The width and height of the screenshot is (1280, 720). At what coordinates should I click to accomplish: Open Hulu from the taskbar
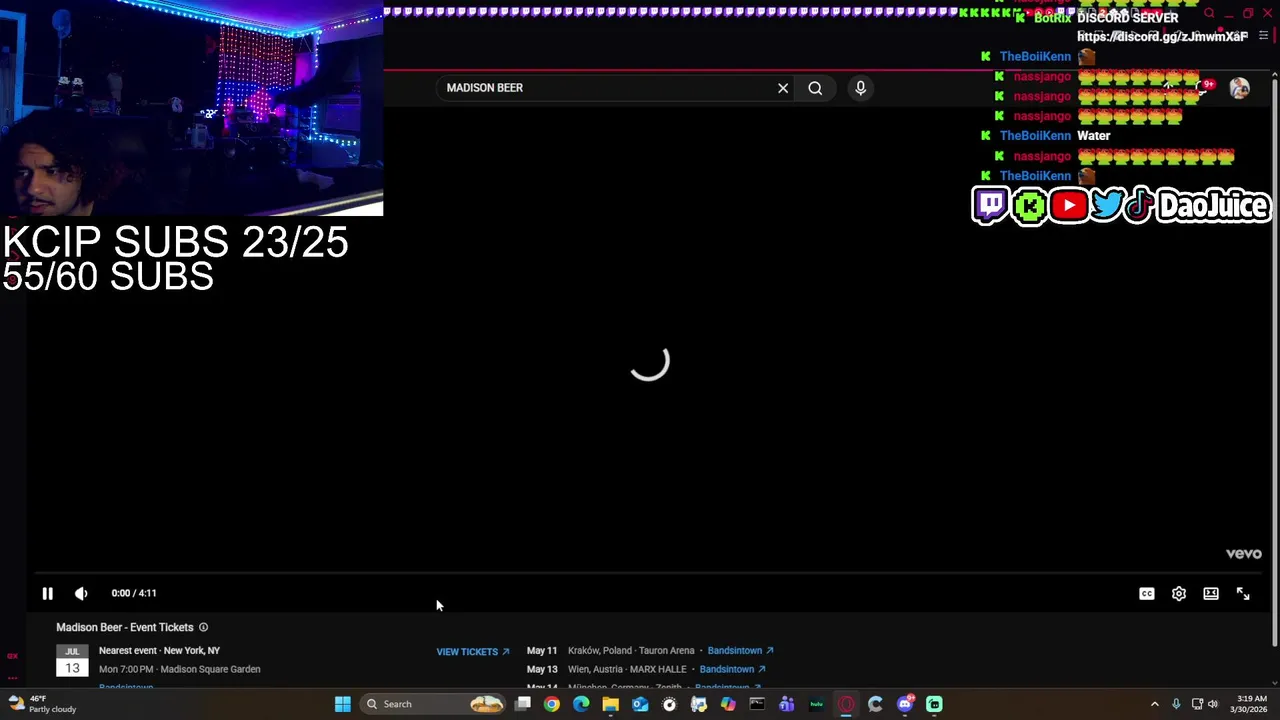(816, 704)
